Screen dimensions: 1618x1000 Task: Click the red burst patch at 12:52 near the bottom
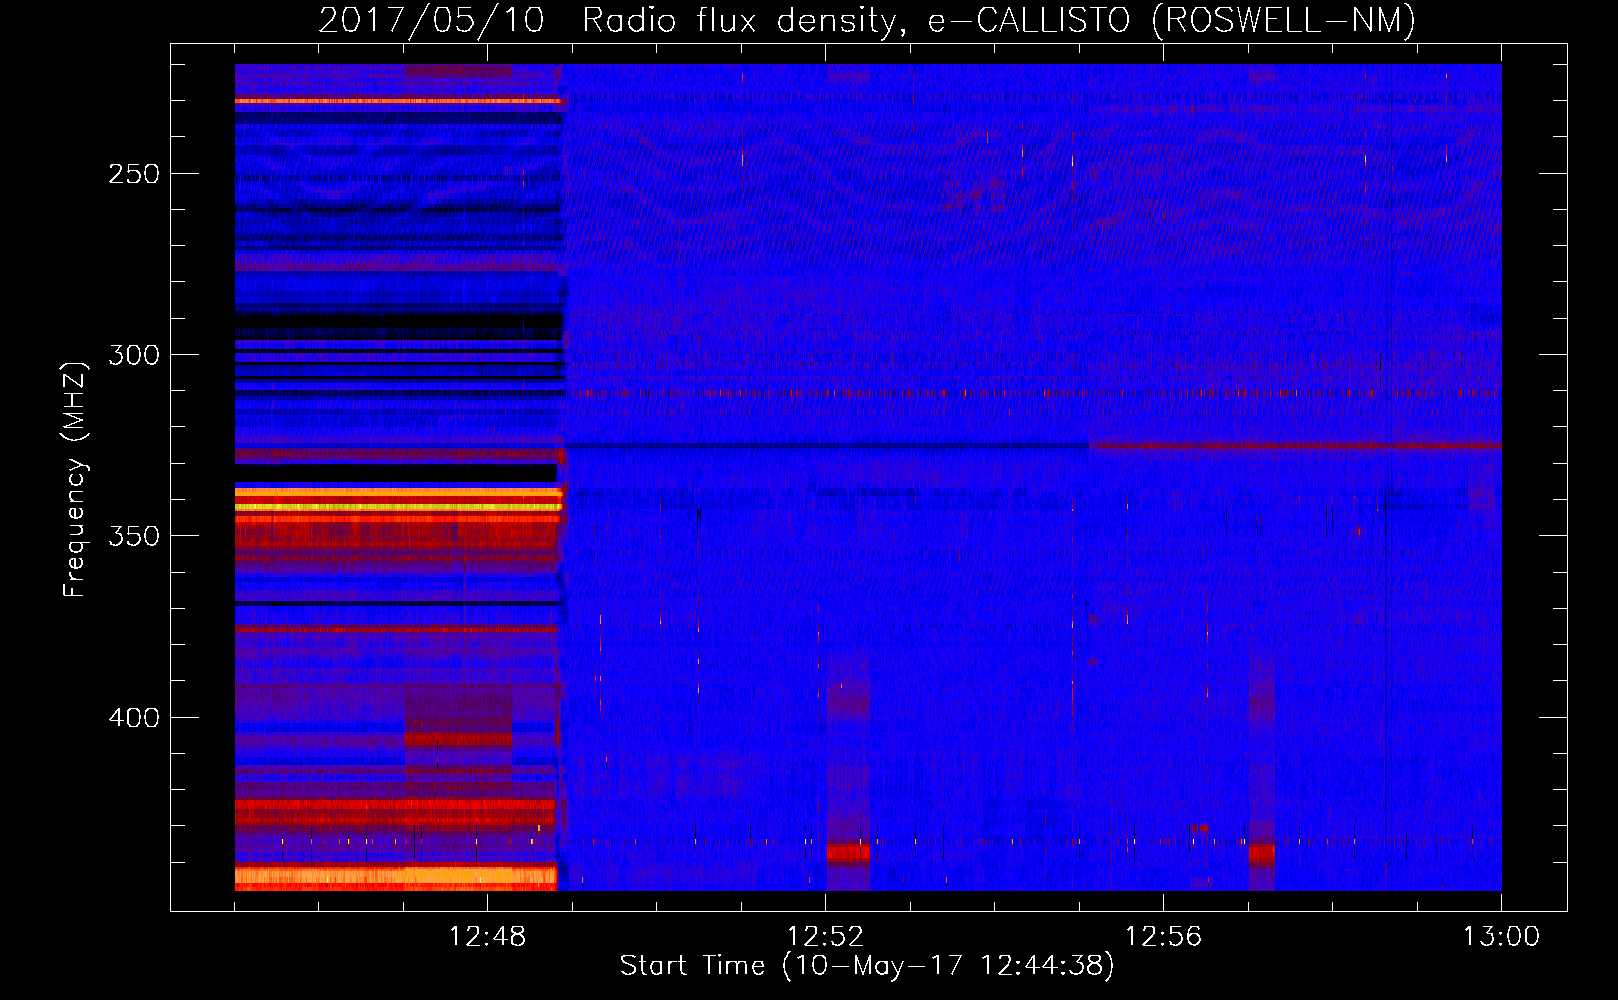pos(848,853)
